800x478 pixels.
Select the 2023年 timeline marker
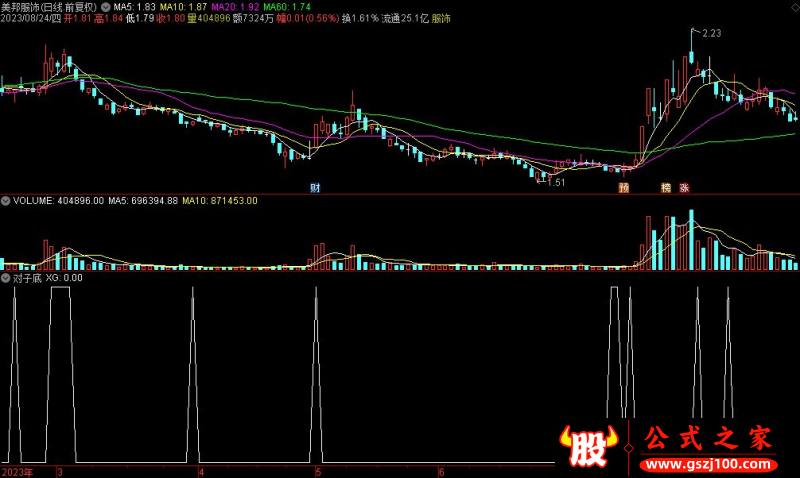tap(17, 472)
